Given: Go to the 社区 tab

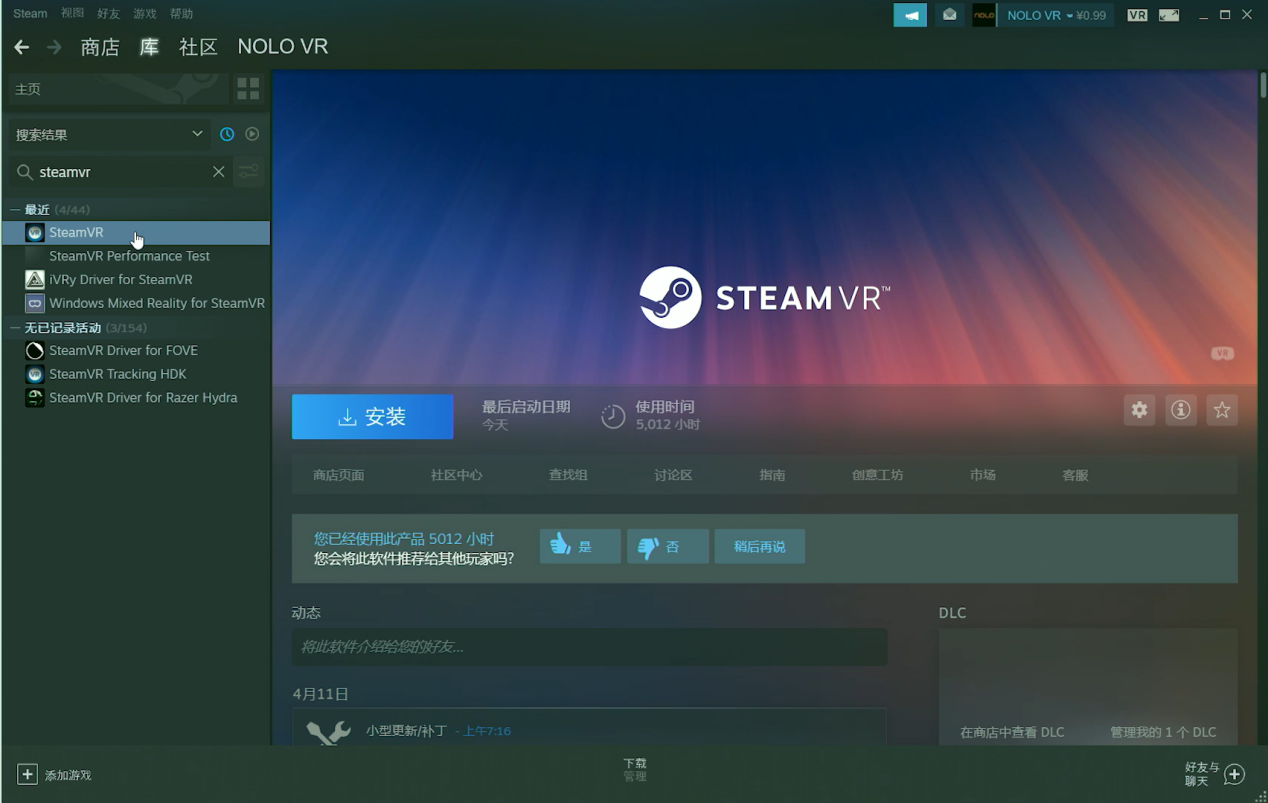Looking at the screenshot, I should pyautogui.click(x=198, y=47).
